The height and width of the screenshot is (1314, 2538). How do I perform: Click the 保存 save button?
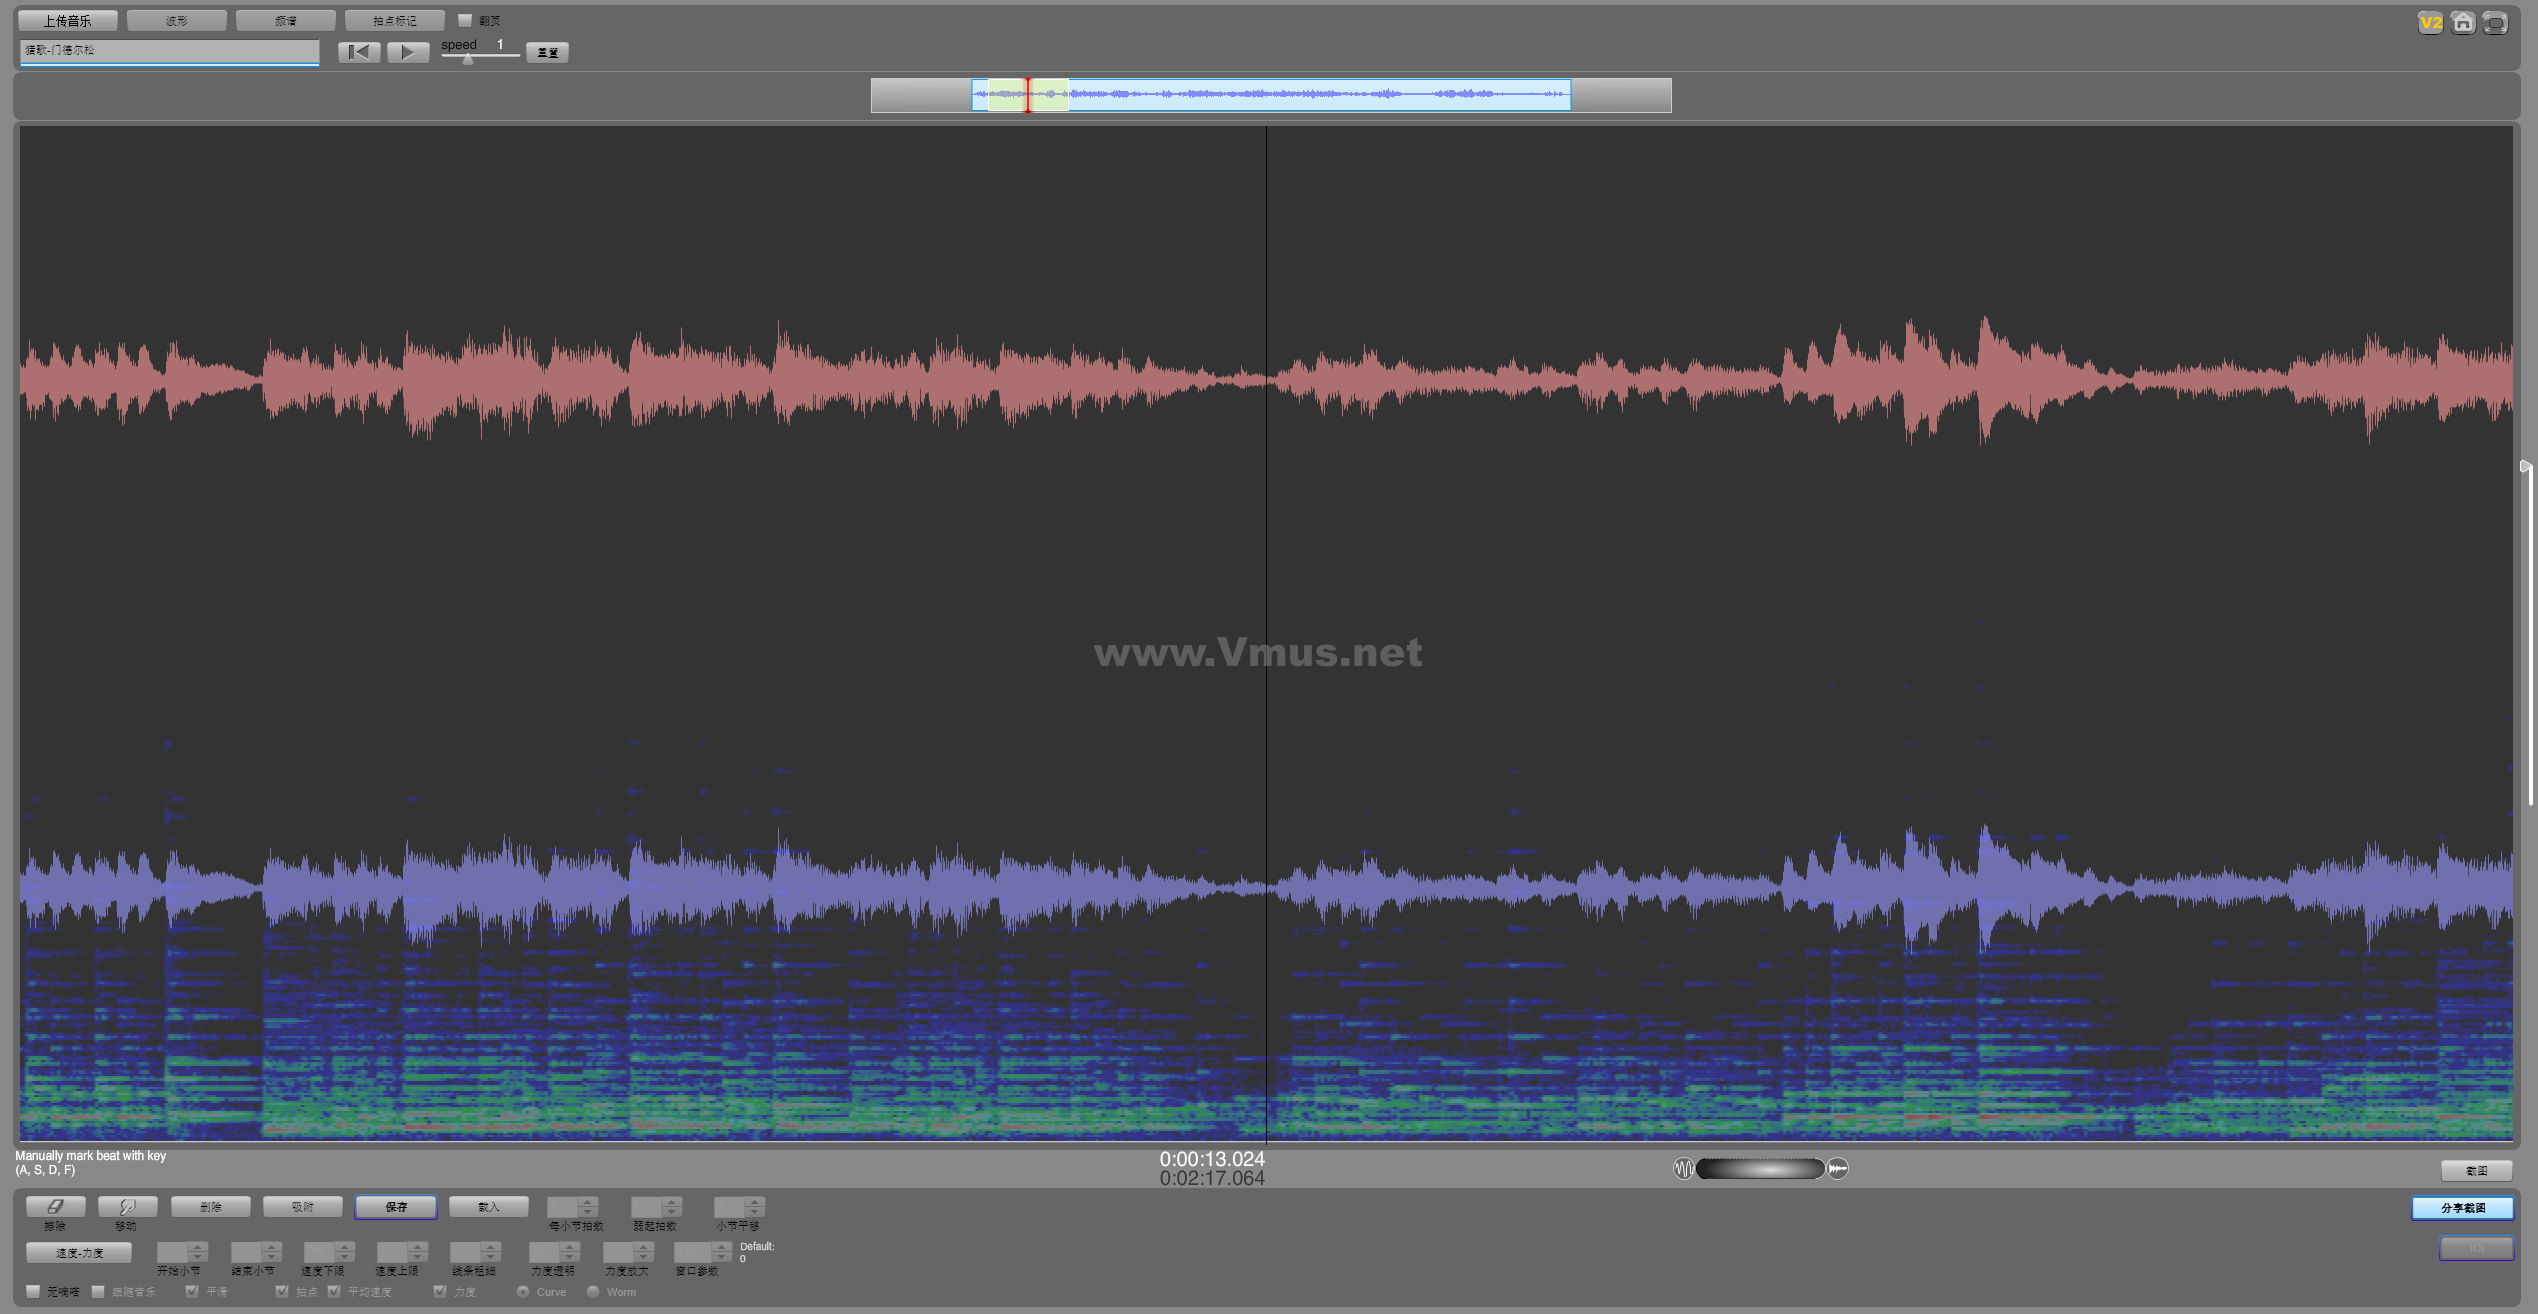click(396, 1207)
